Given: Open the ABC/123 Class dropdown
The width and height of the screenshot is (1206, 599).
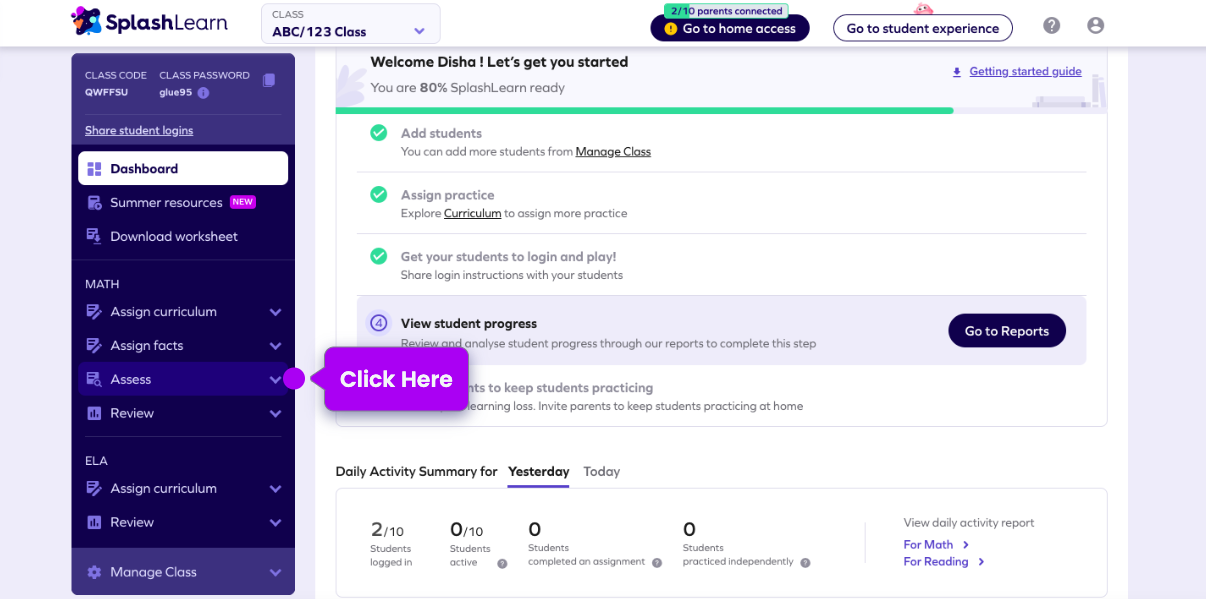Looking at the screenshot, I should 350,24.
